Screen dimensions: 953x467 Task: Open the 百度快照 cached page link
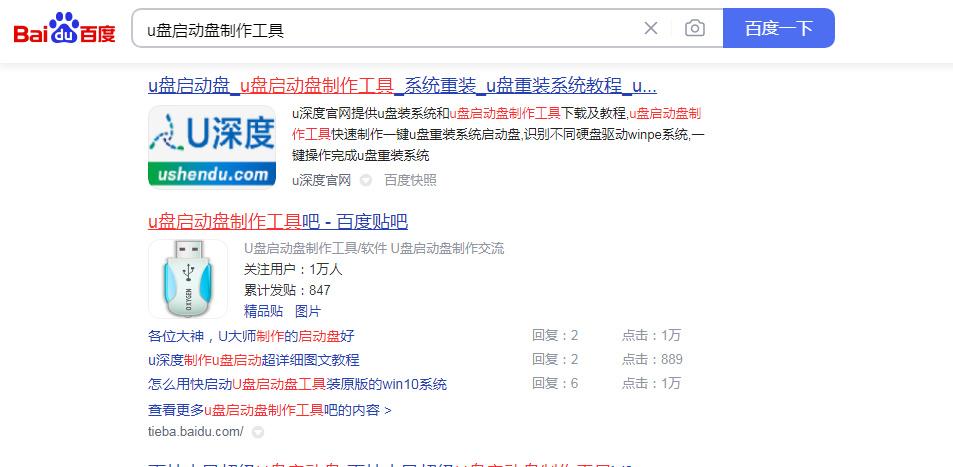point(410,180)
